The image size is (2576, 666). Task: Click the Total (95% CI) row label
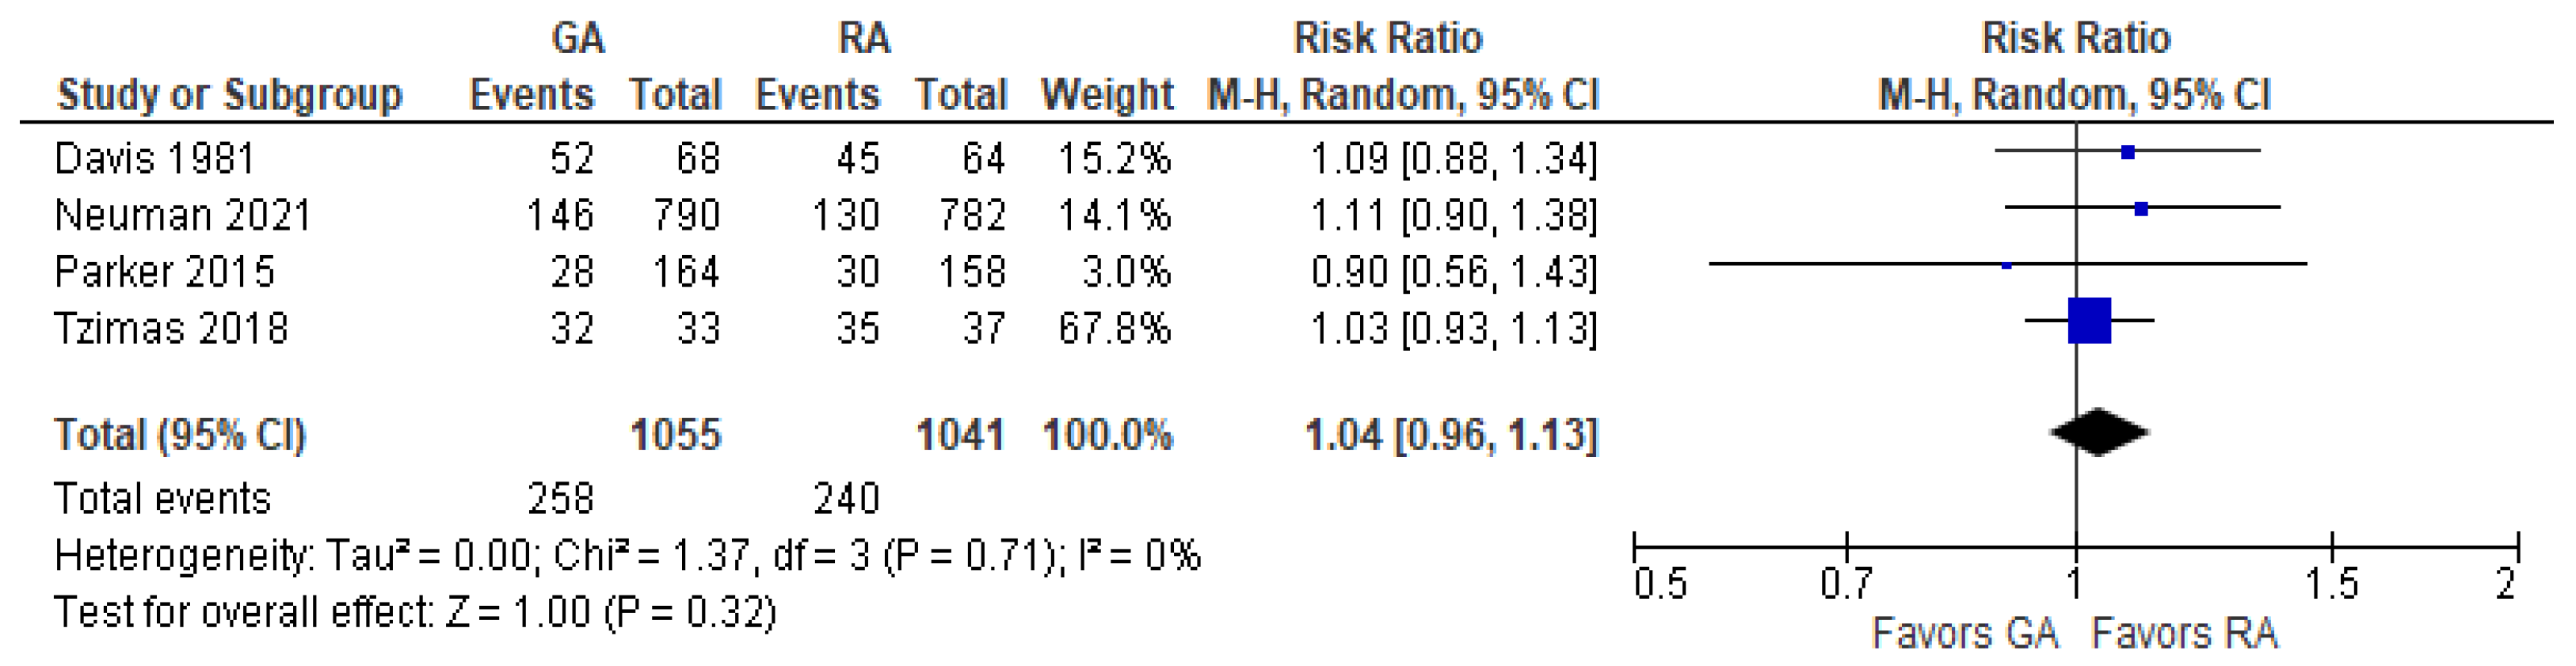pos(180,435)
